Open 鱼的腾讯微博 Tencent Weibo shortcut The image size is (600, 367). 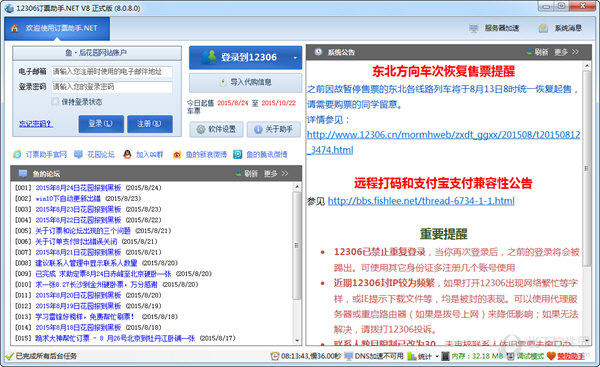pyautogui.click(x=260, y=154)
